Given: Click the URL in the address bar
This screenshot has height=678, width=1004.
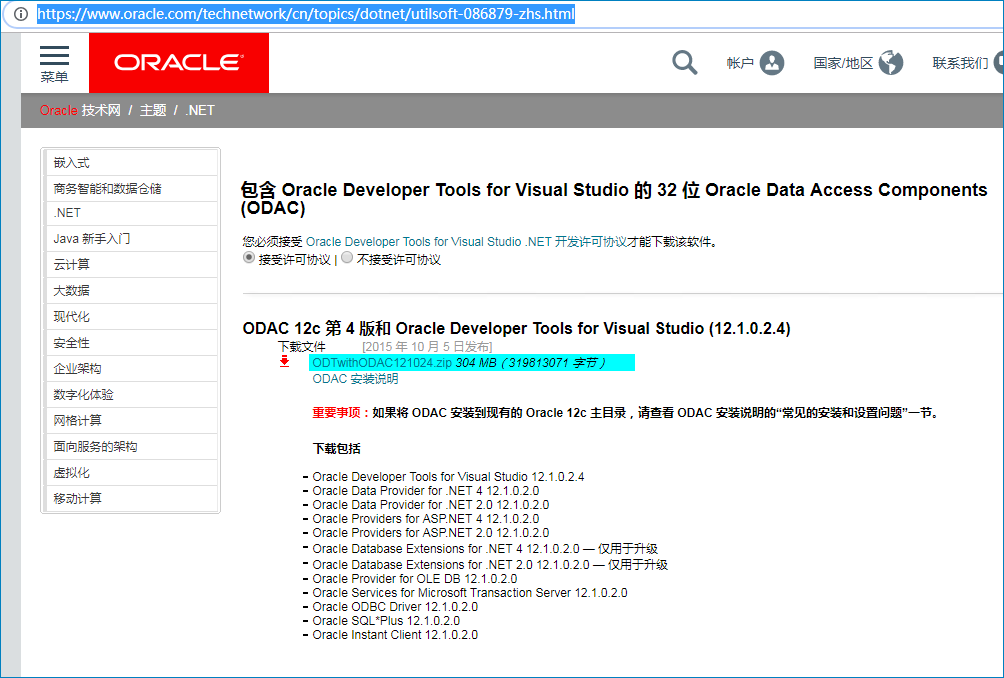Looking at the screenshot, I should 305,13.
